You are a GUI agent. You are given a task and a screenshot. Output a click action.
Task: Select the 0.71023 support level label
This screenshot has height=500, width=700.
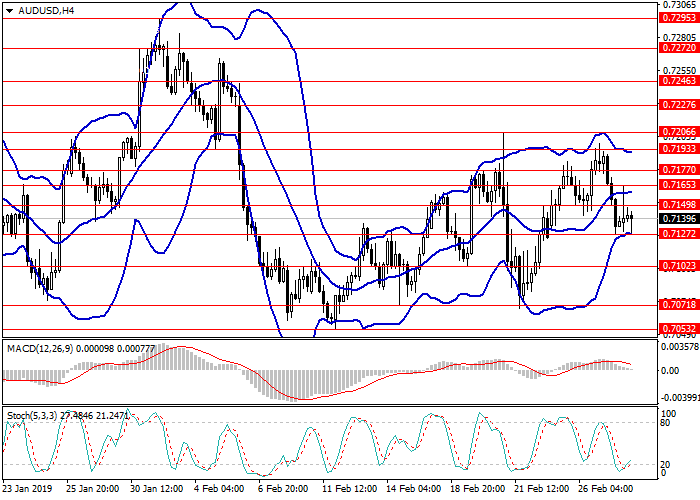pyautogui.click(x=676, y=266)
